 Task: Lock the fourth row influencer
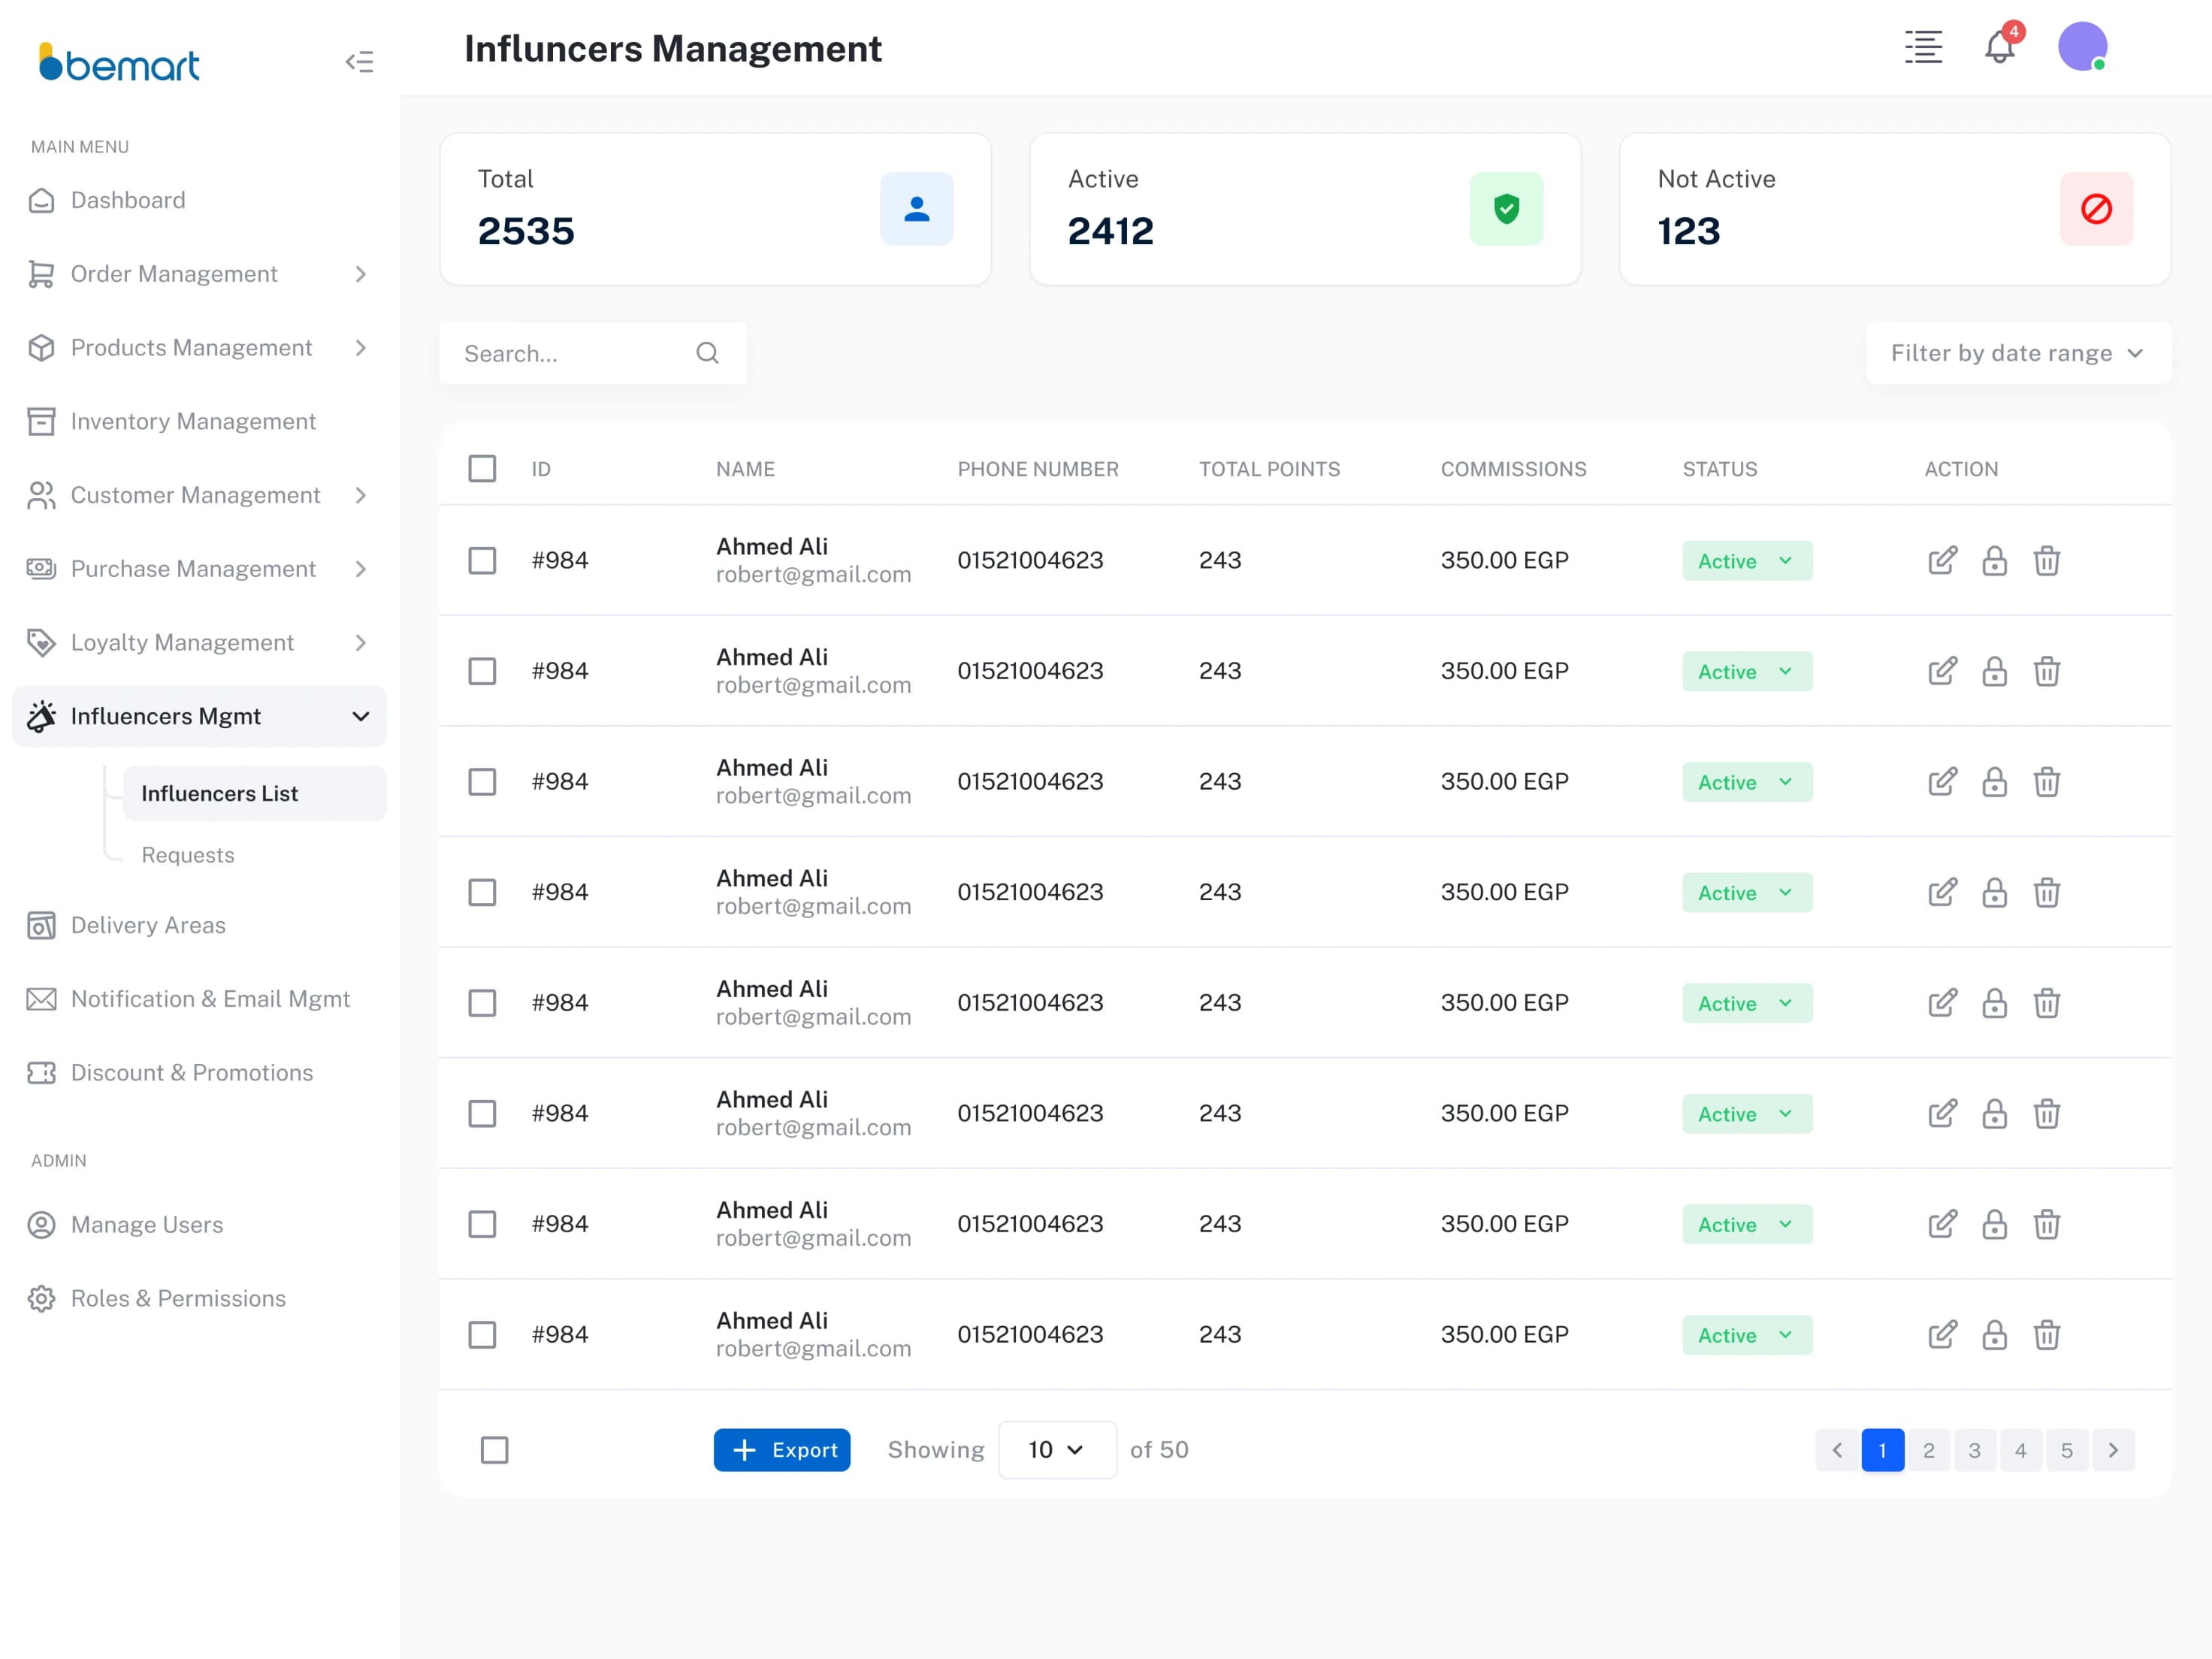1994,892
